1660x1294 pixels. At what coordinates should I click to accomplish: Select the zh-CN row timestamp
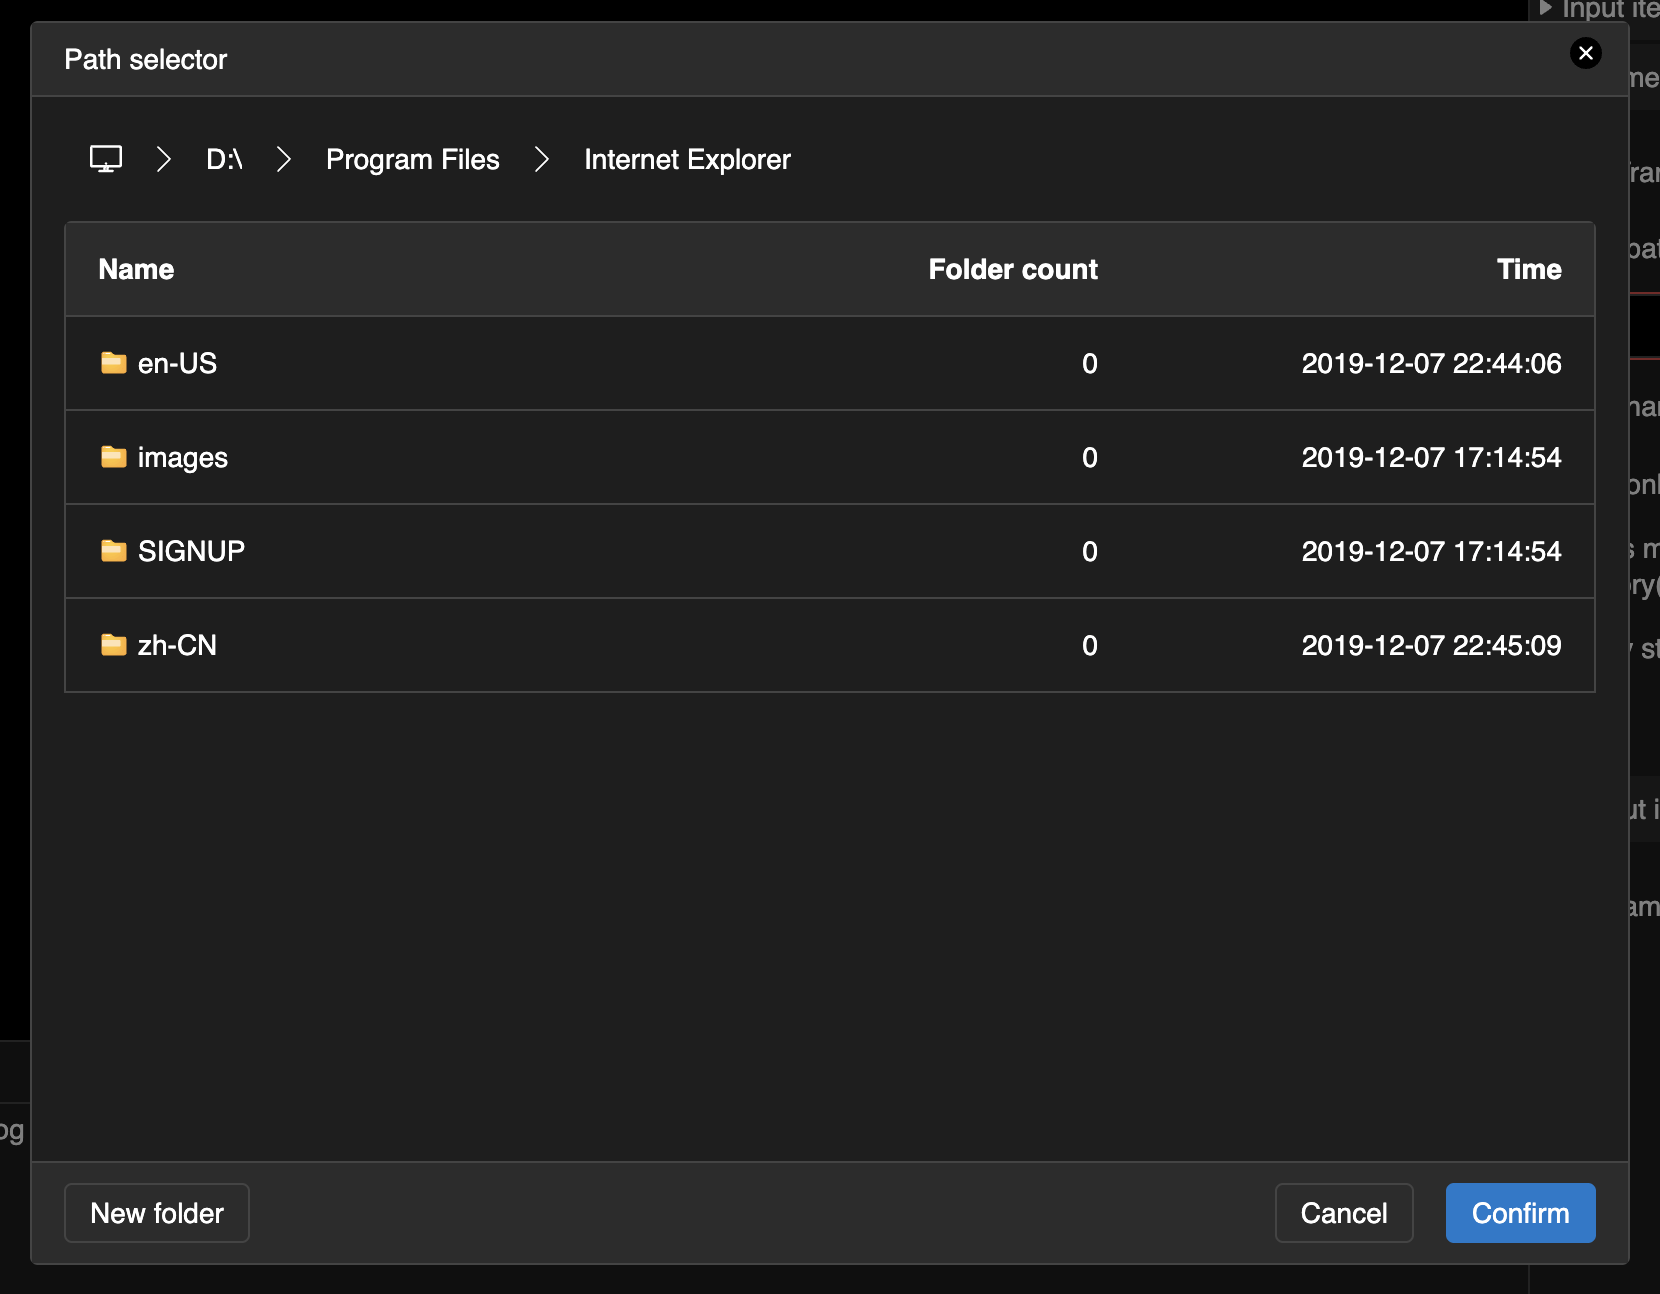click(1431, 645)
